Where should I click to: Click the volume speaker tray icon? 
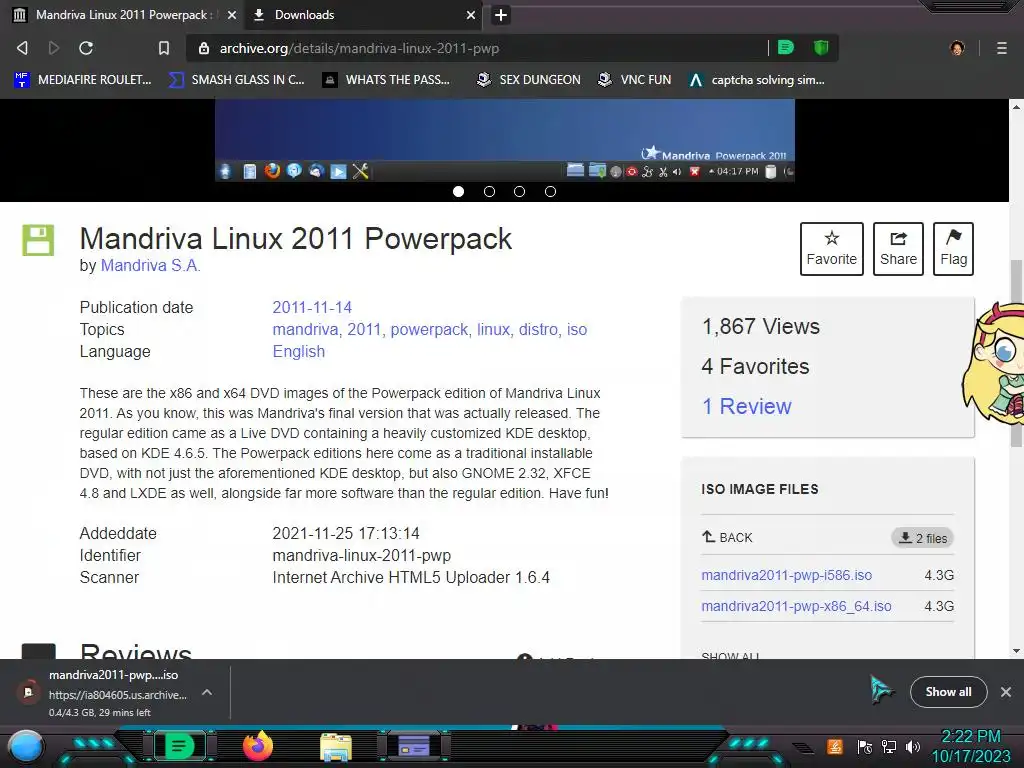[912, 746]
